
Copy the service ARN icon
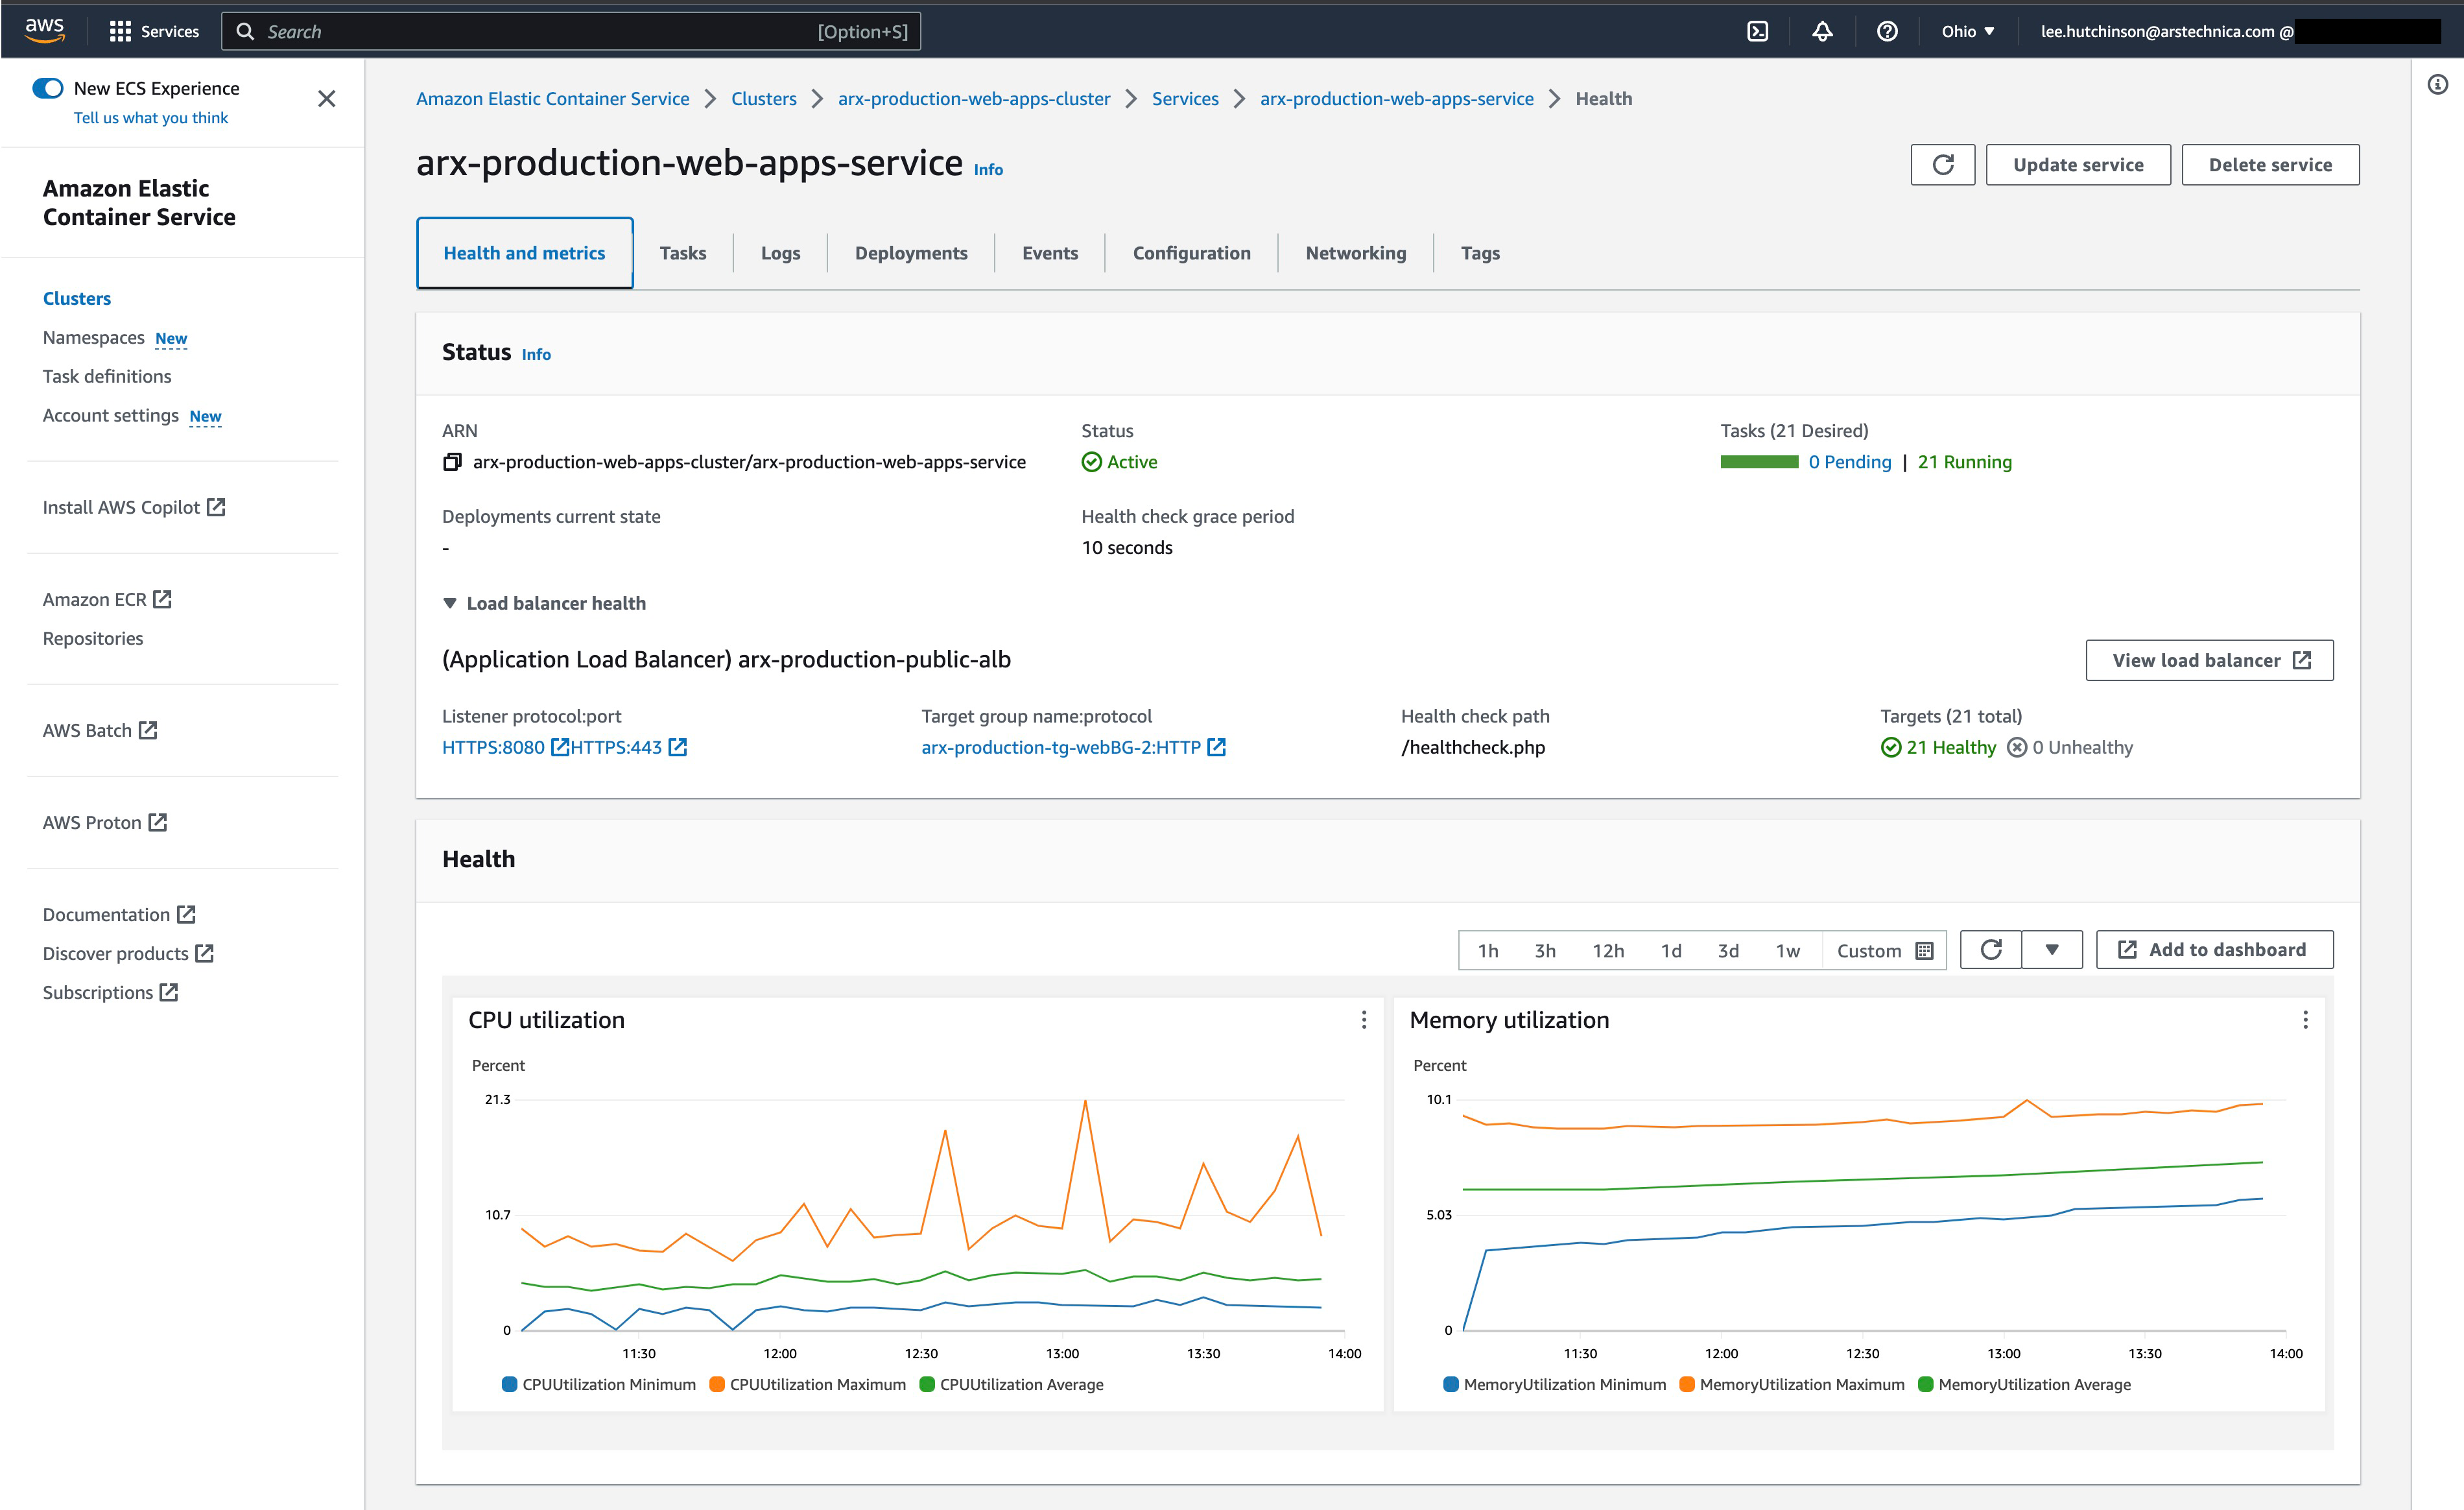tap(452, 462)
